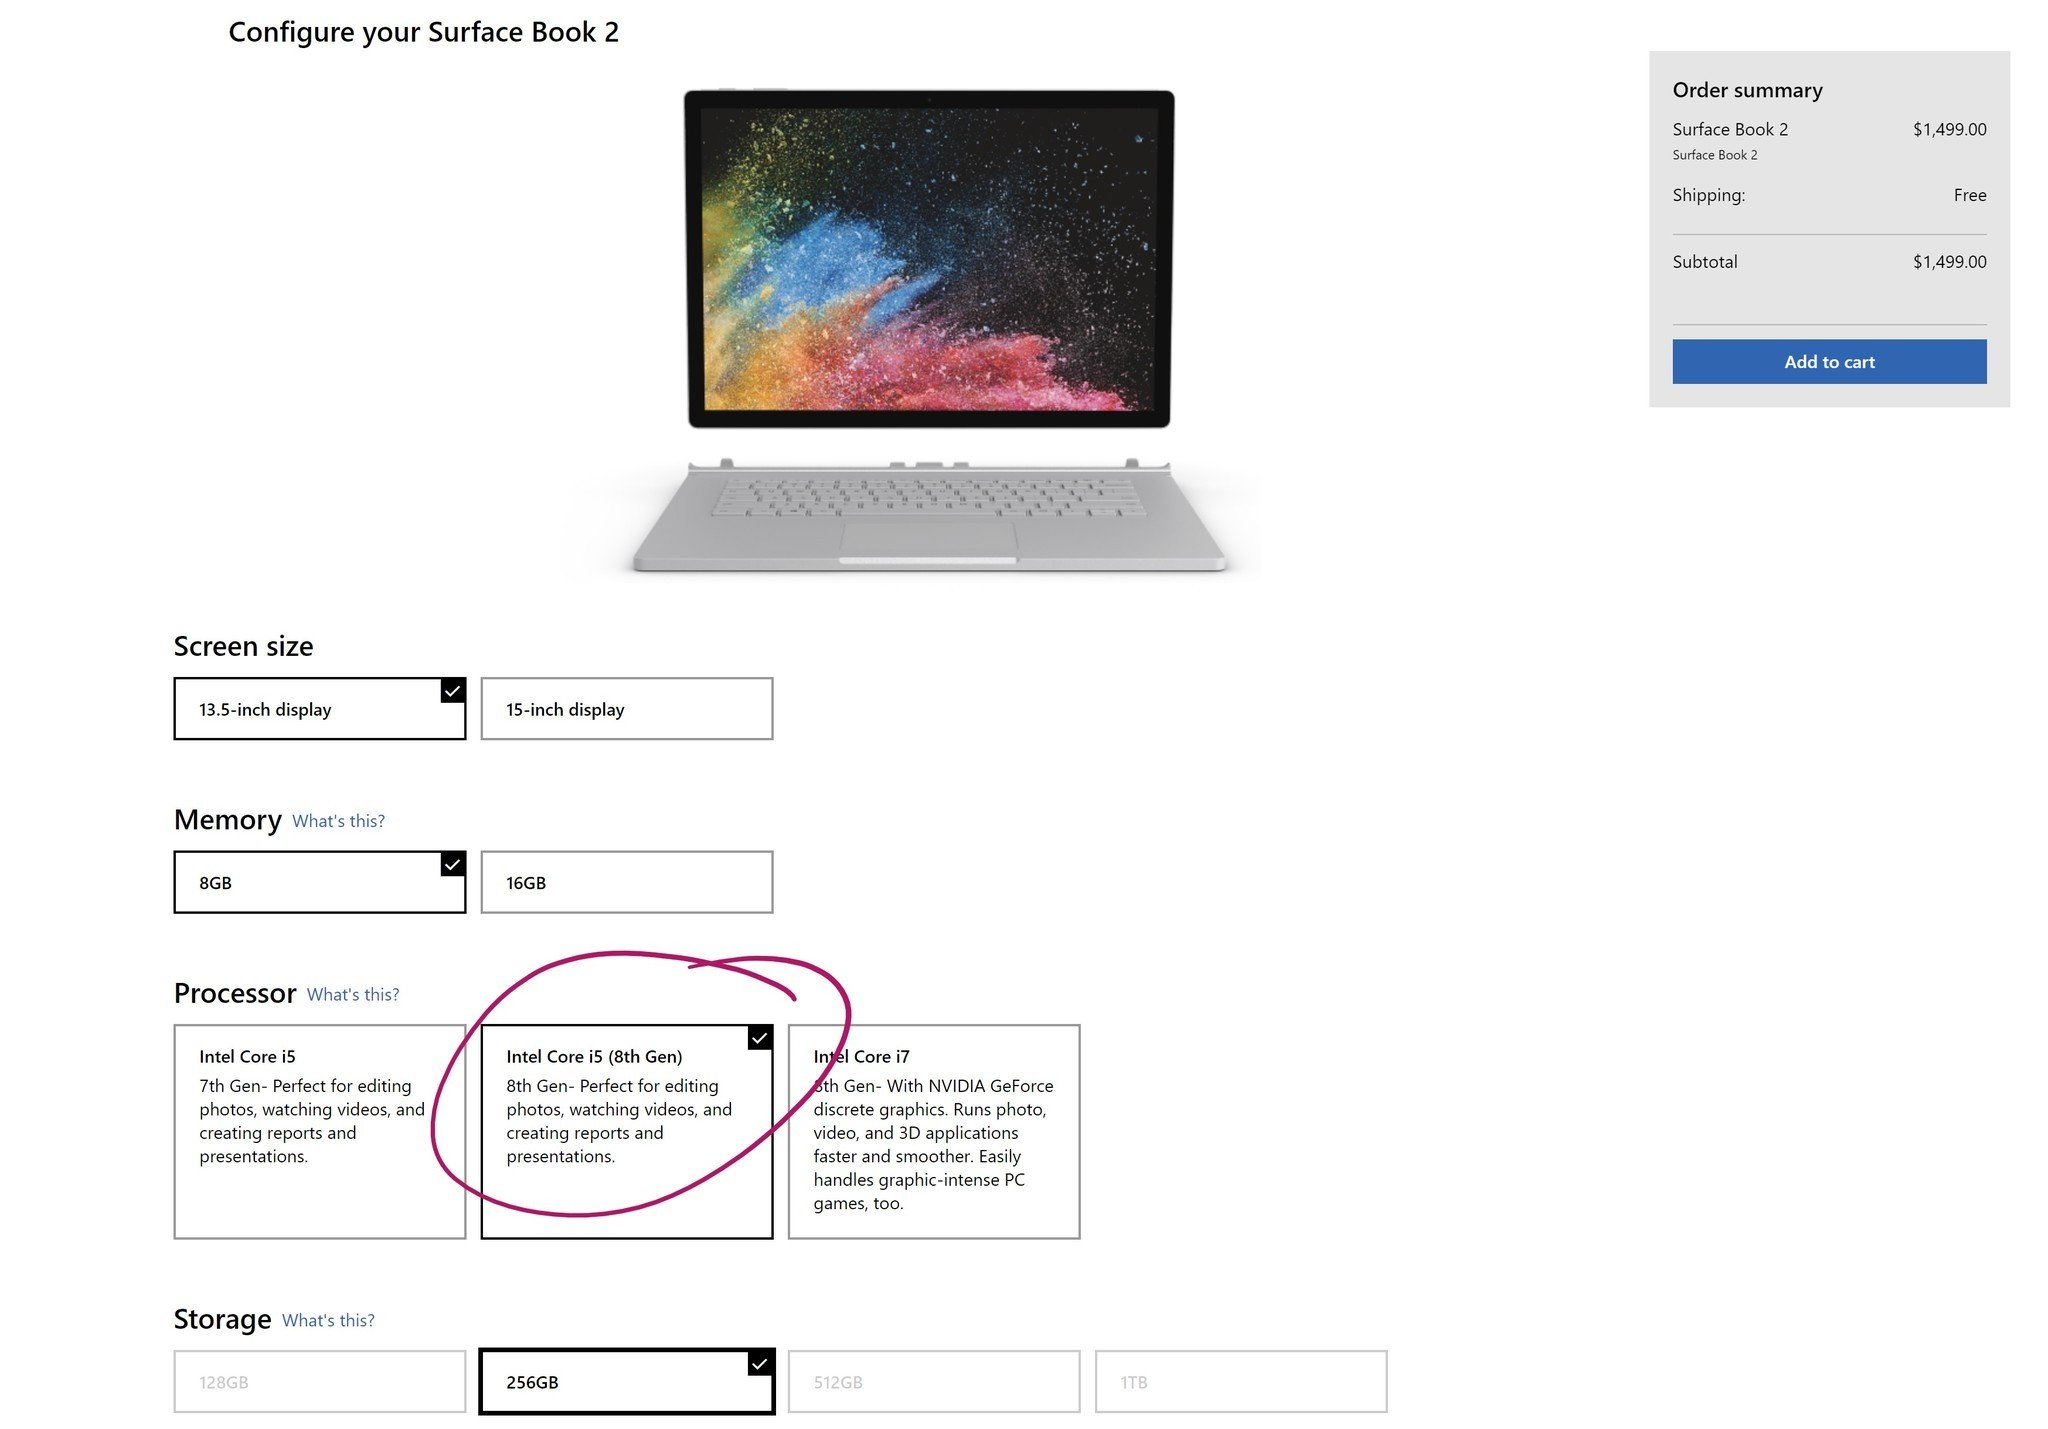Screen dimensions: 2048x1429
Task: Select the 8GB memory option
Action: click(x=317, y=883)
